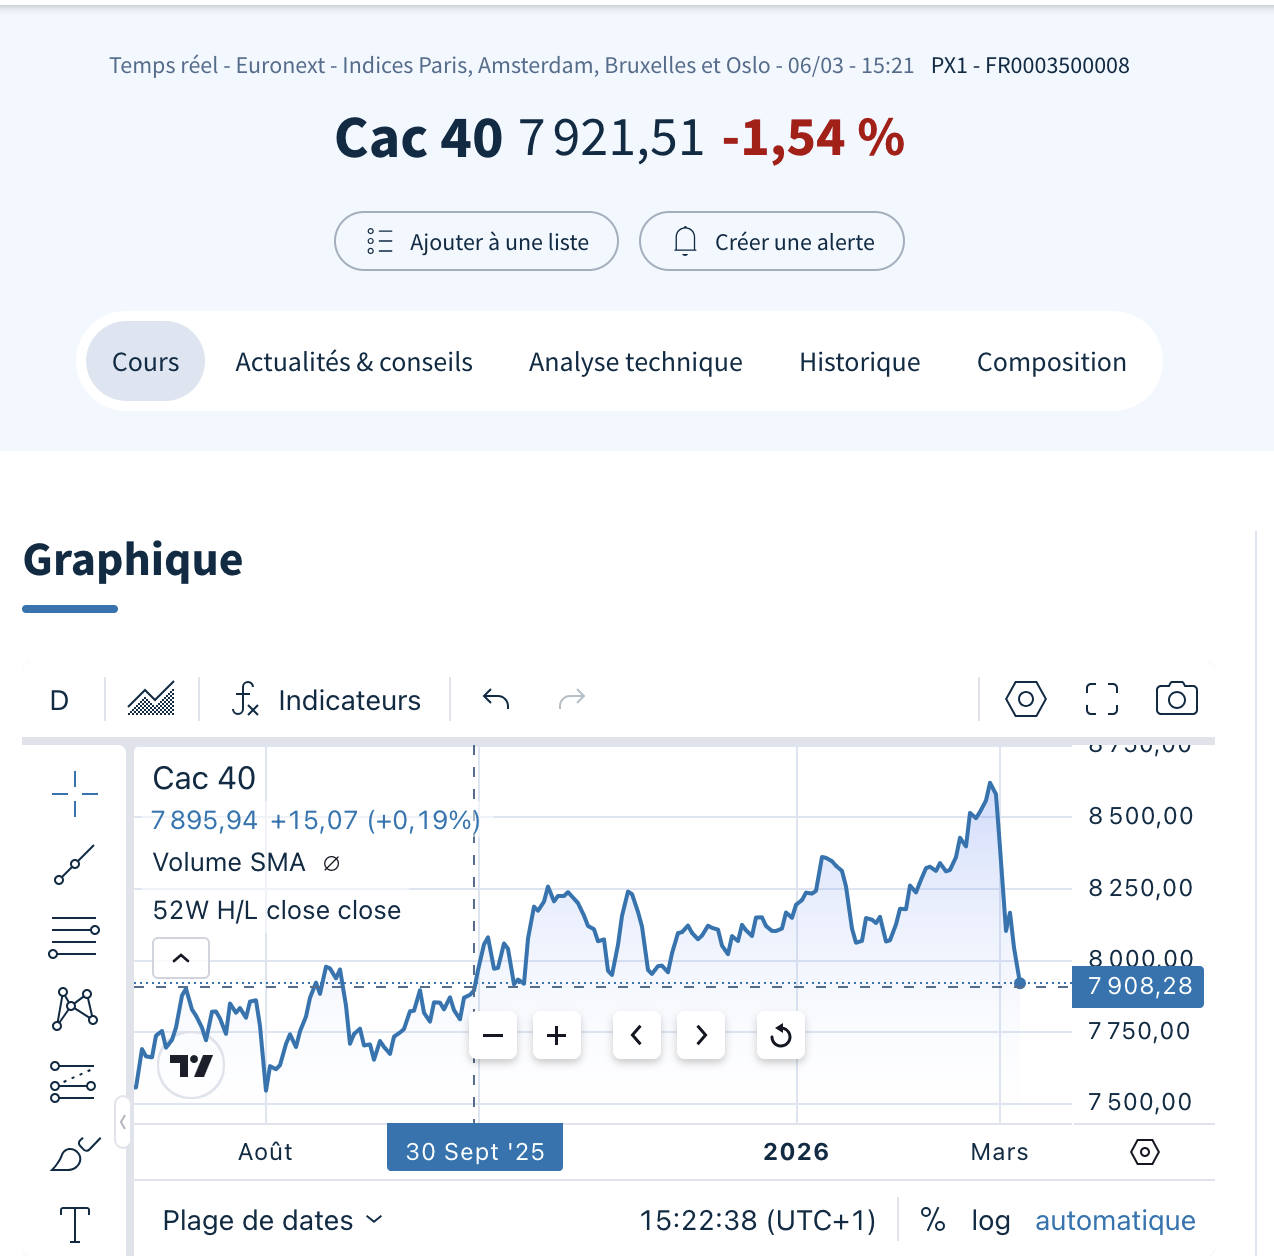Toggle automatique scaling option
Screen dimensions: 1274x1256
click(1115, 1220)
